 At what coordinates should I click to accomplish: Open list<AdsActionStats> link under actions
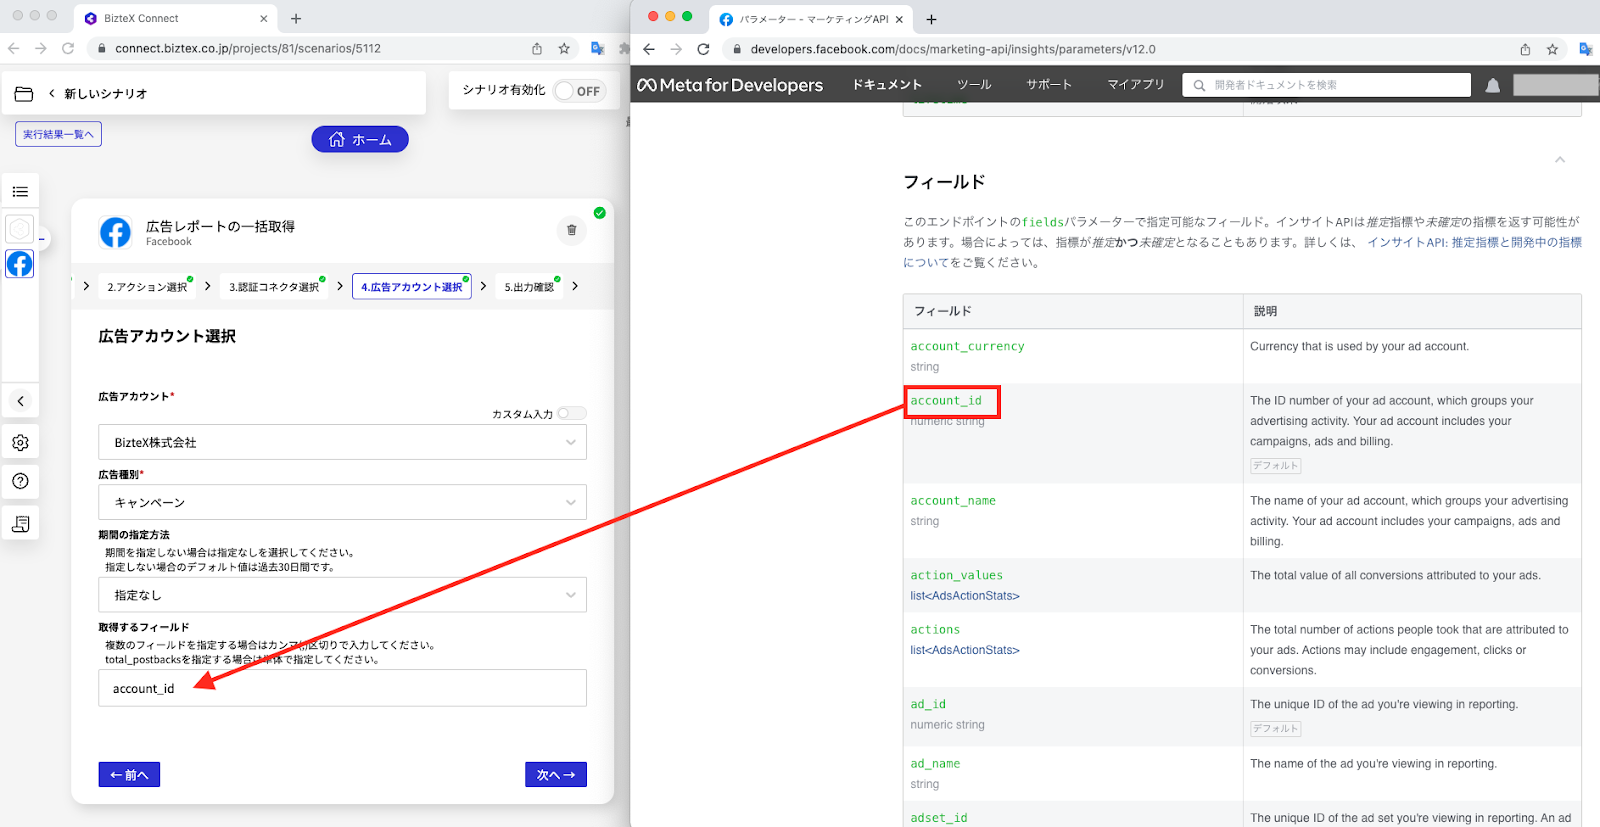(x=965, y=650)
